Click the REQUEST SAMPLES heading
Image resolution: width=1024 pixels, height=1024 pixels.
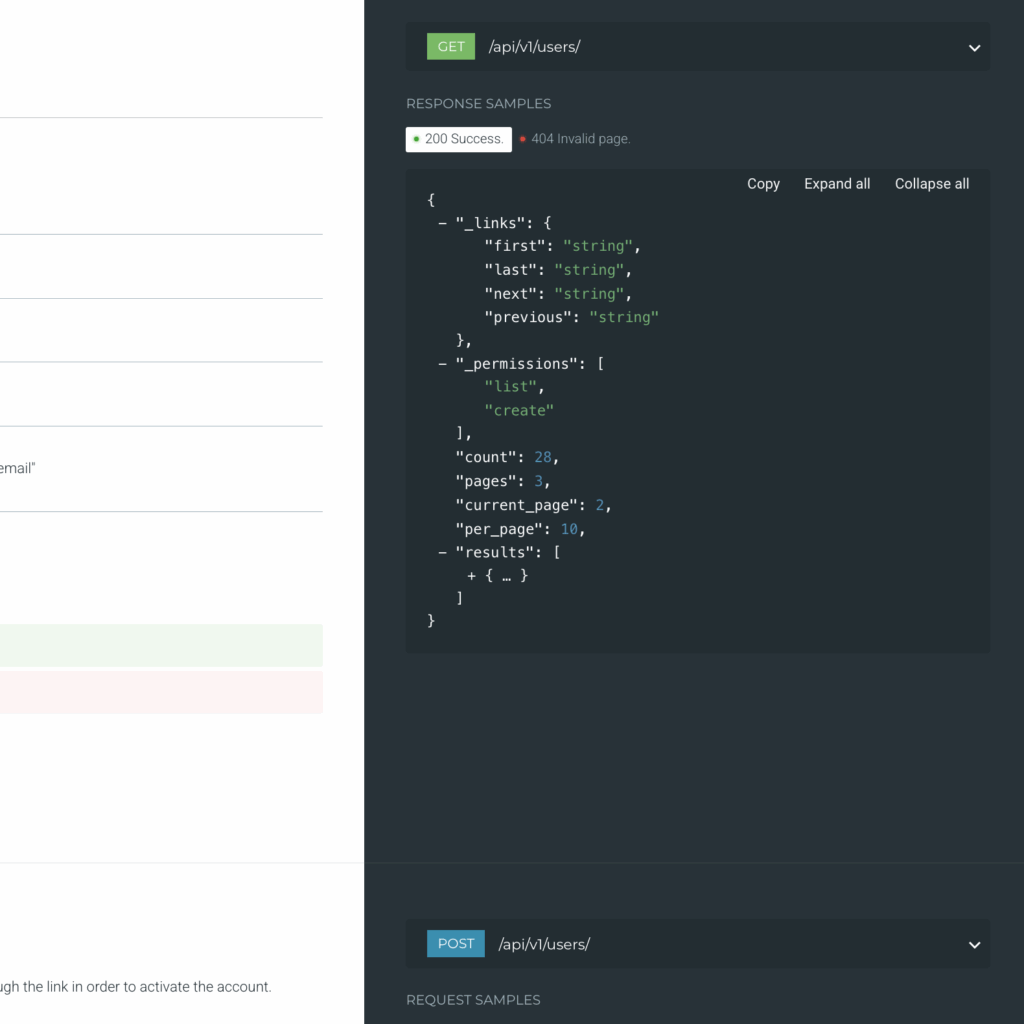[473, 1000]
